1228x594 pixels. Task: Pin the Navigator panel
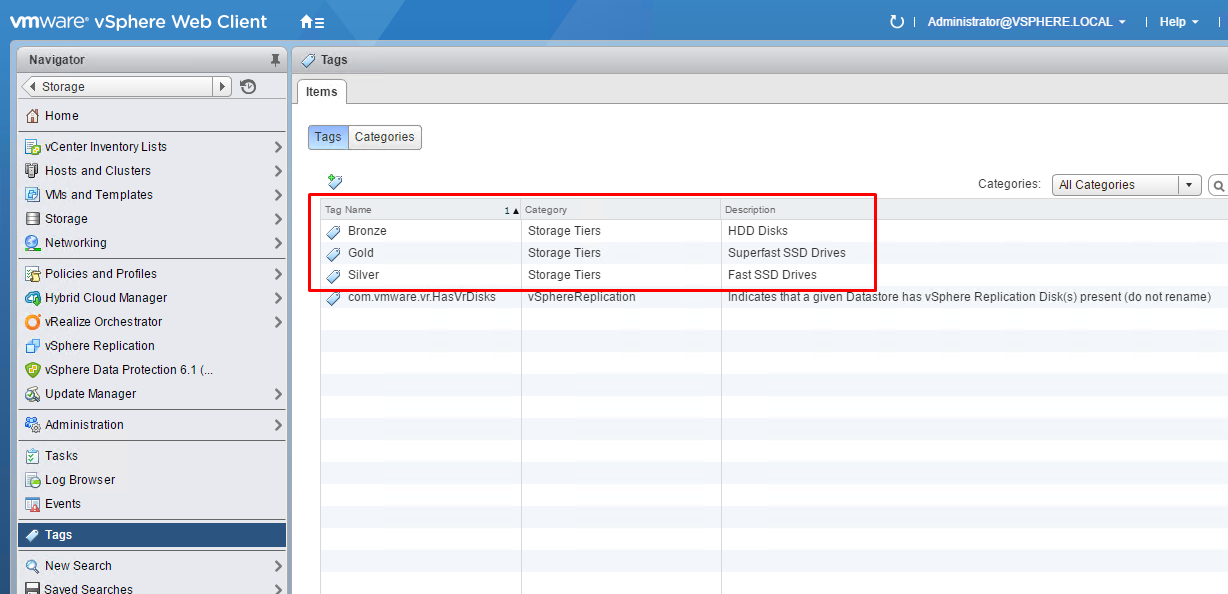pos(275,60)
